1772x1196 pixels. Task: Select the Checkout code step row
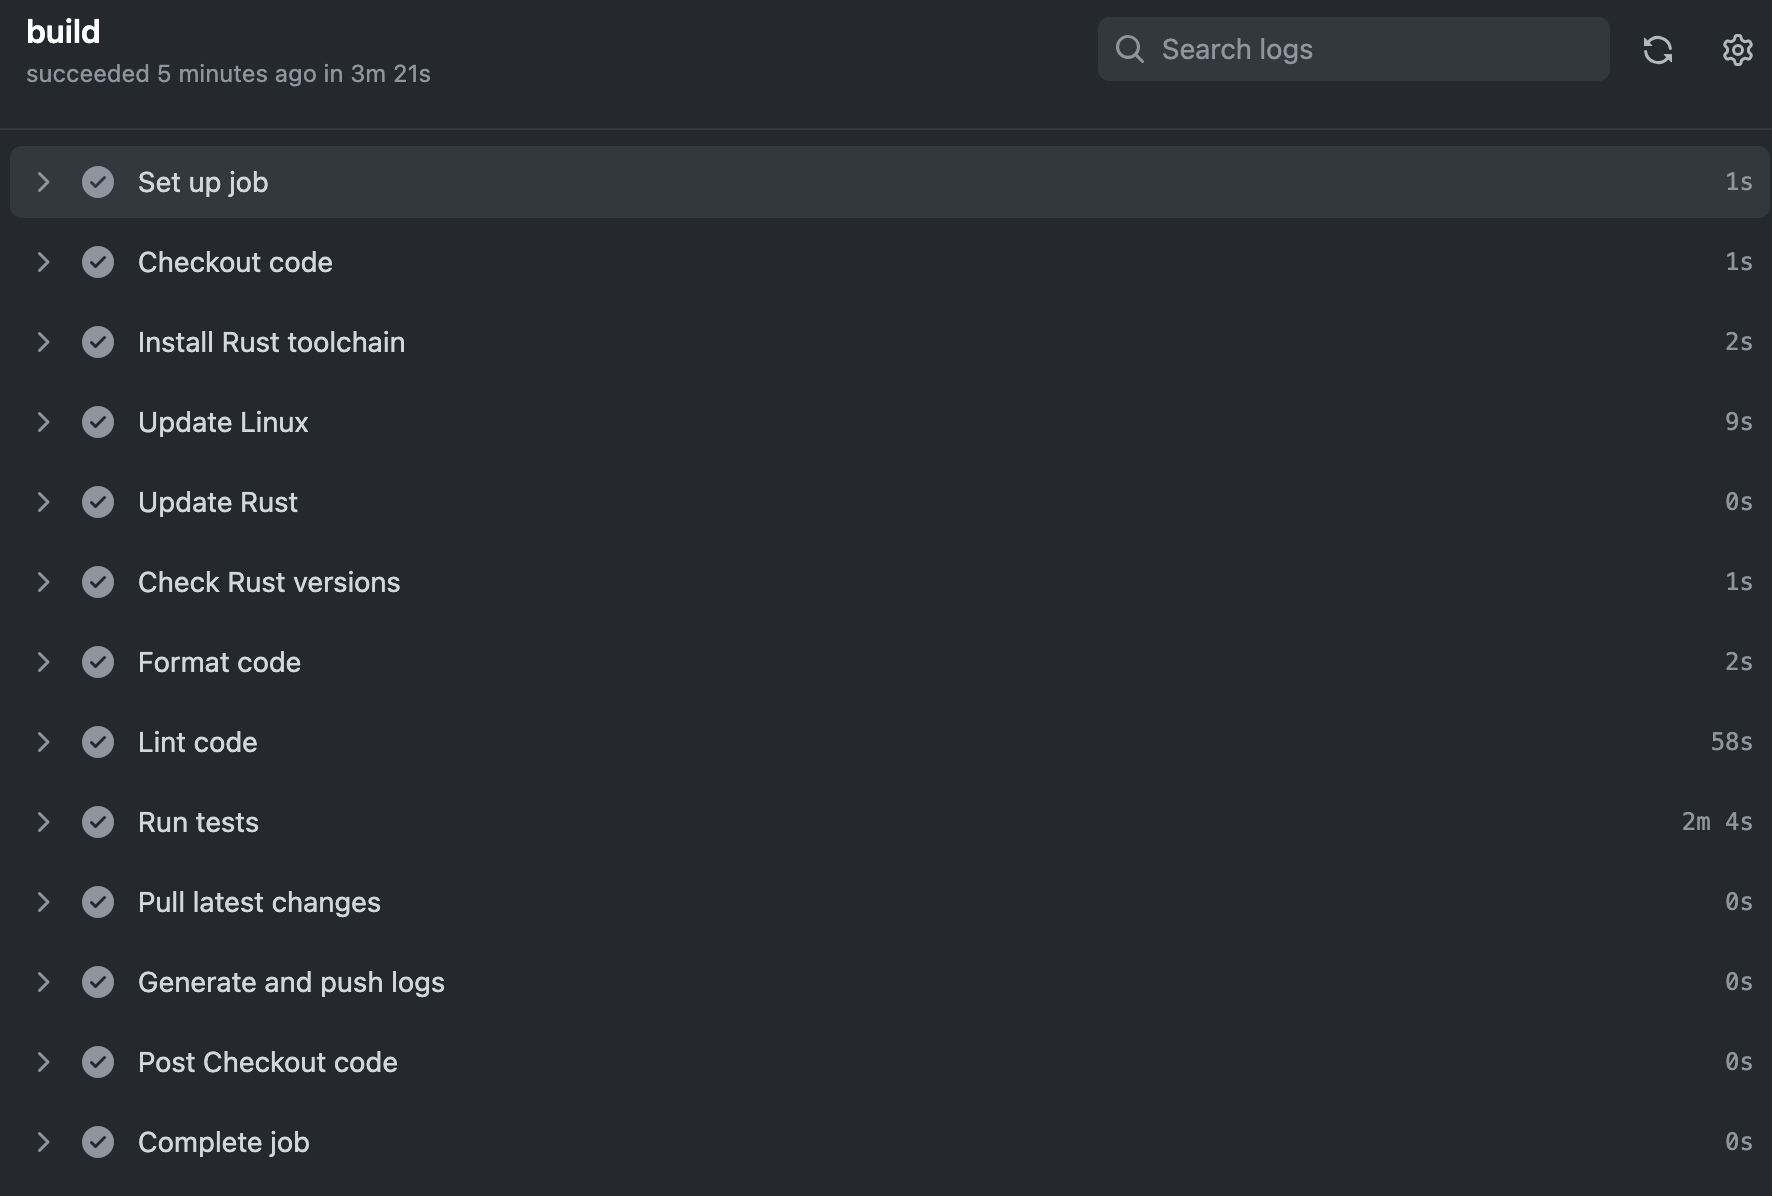tap(235, 262)
